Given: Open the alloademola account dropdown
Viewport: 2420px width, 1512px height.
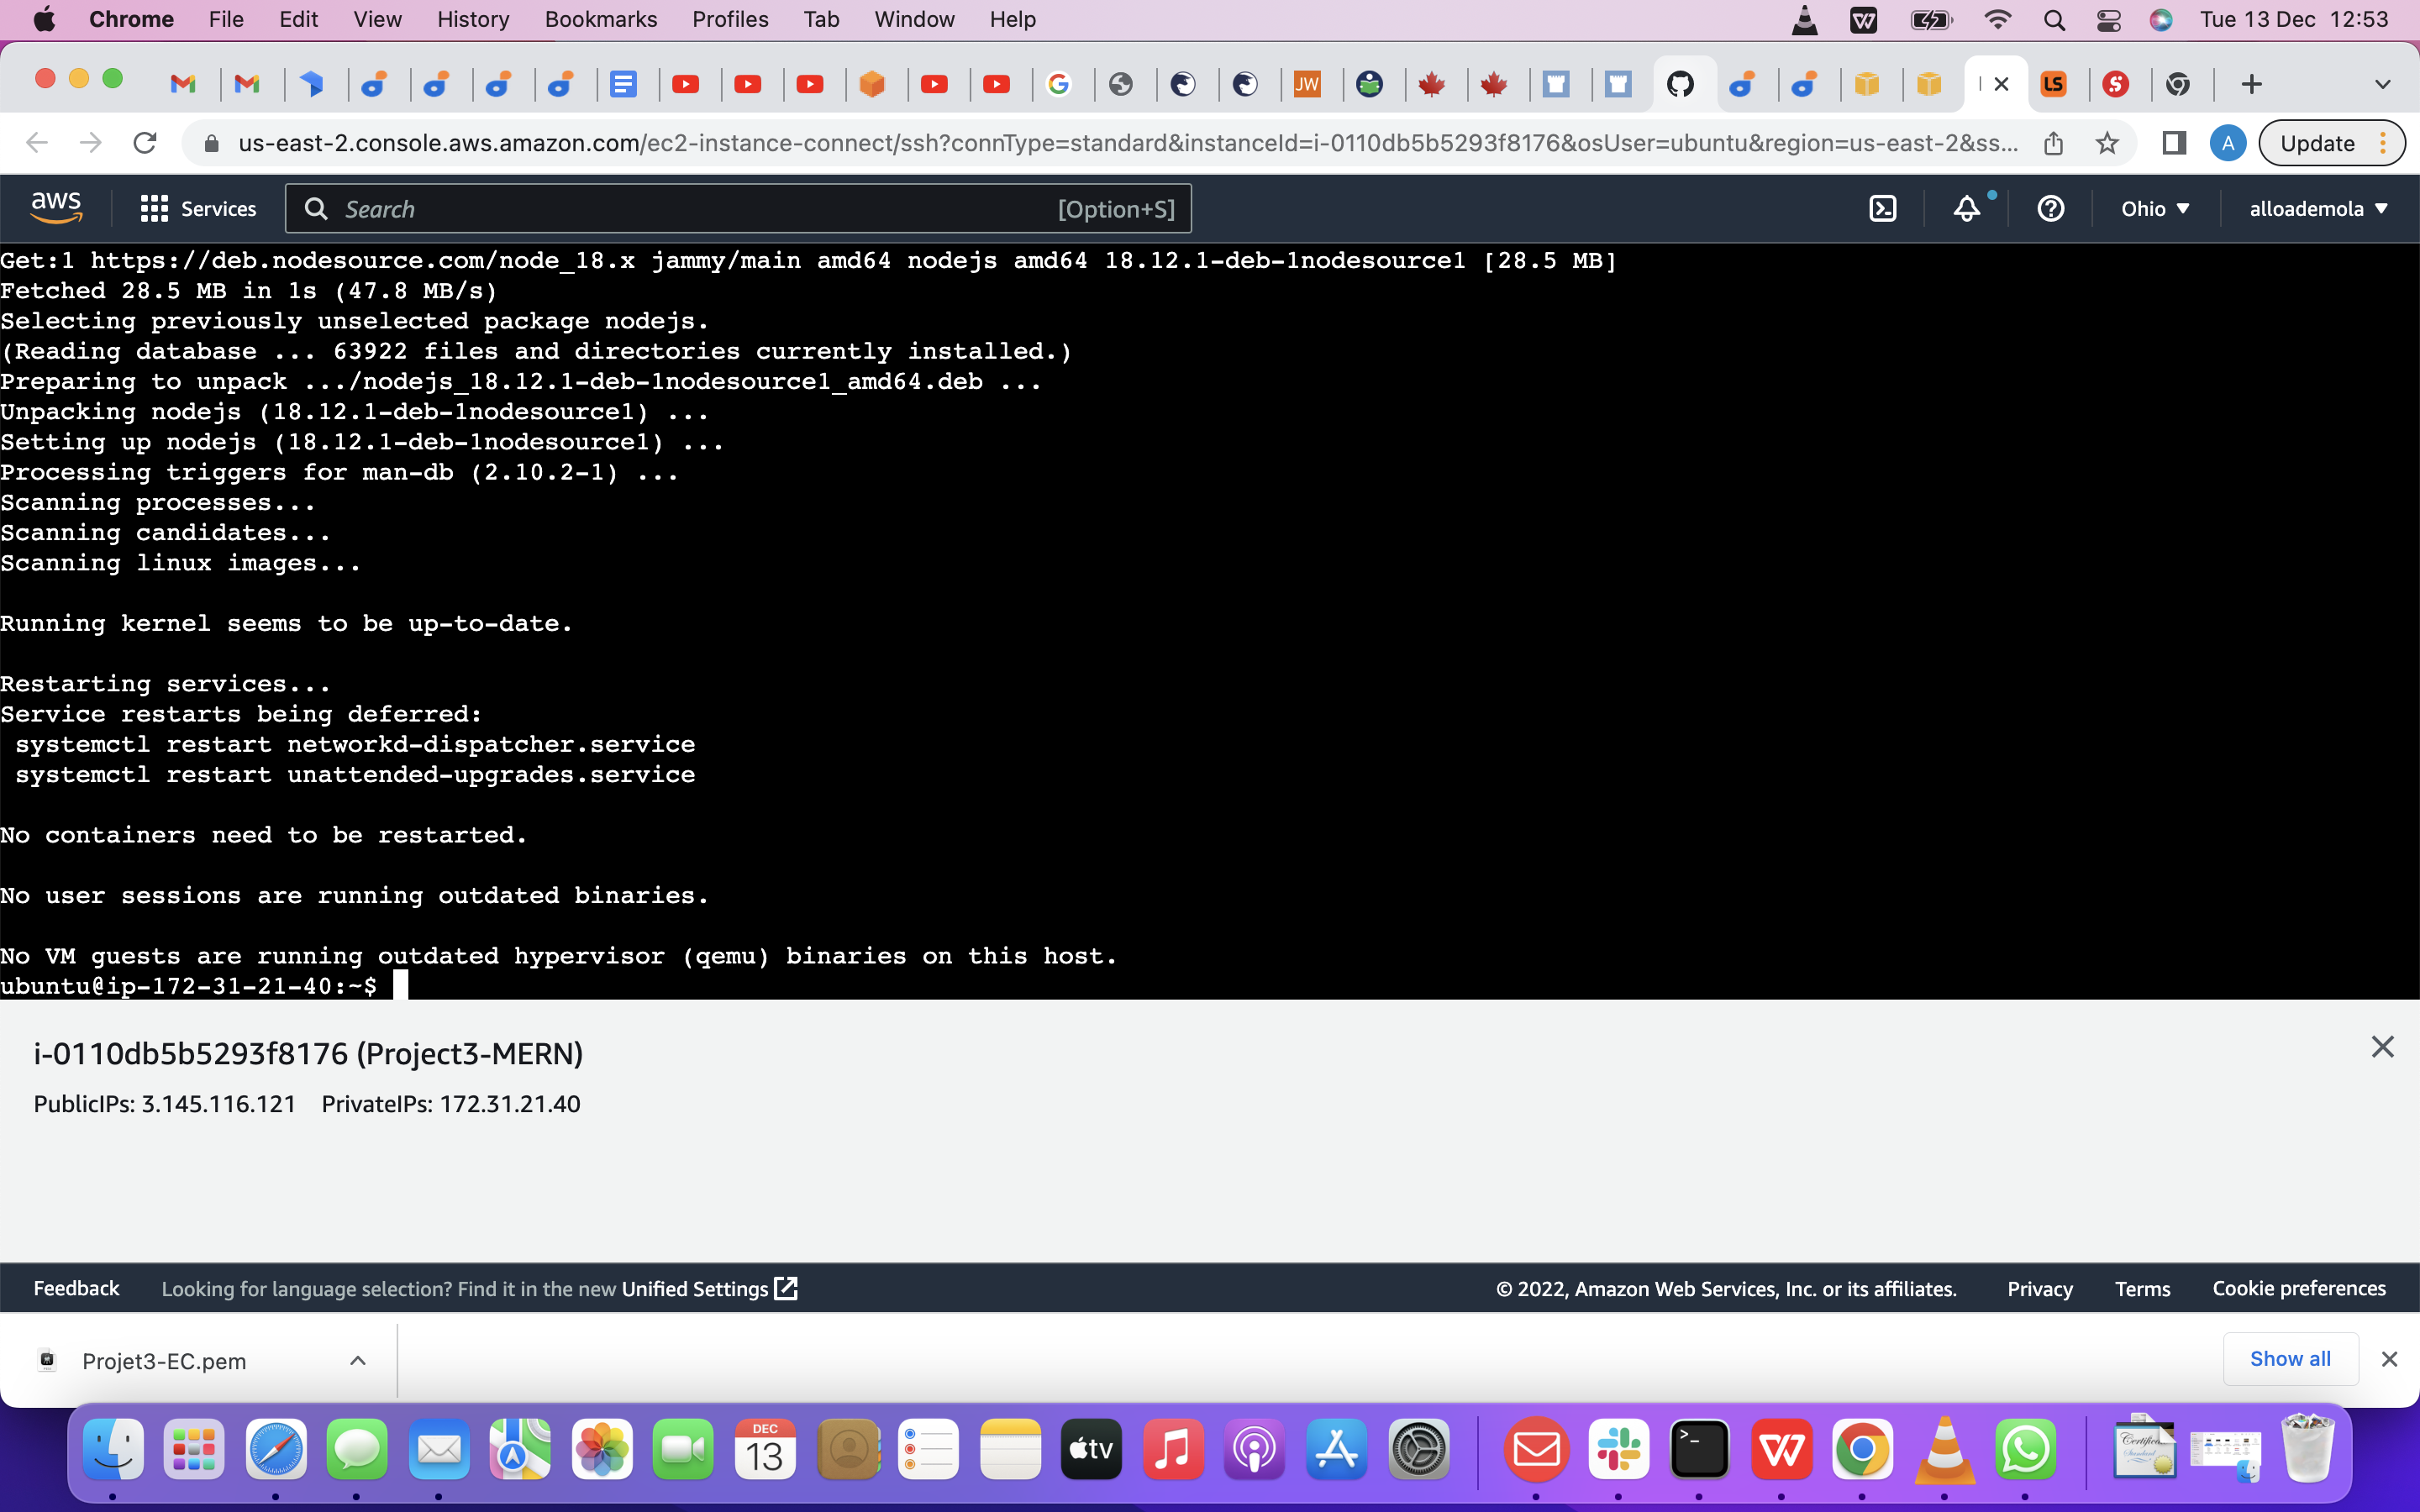Looking at the screenshot, I should tap(2318, 208).
